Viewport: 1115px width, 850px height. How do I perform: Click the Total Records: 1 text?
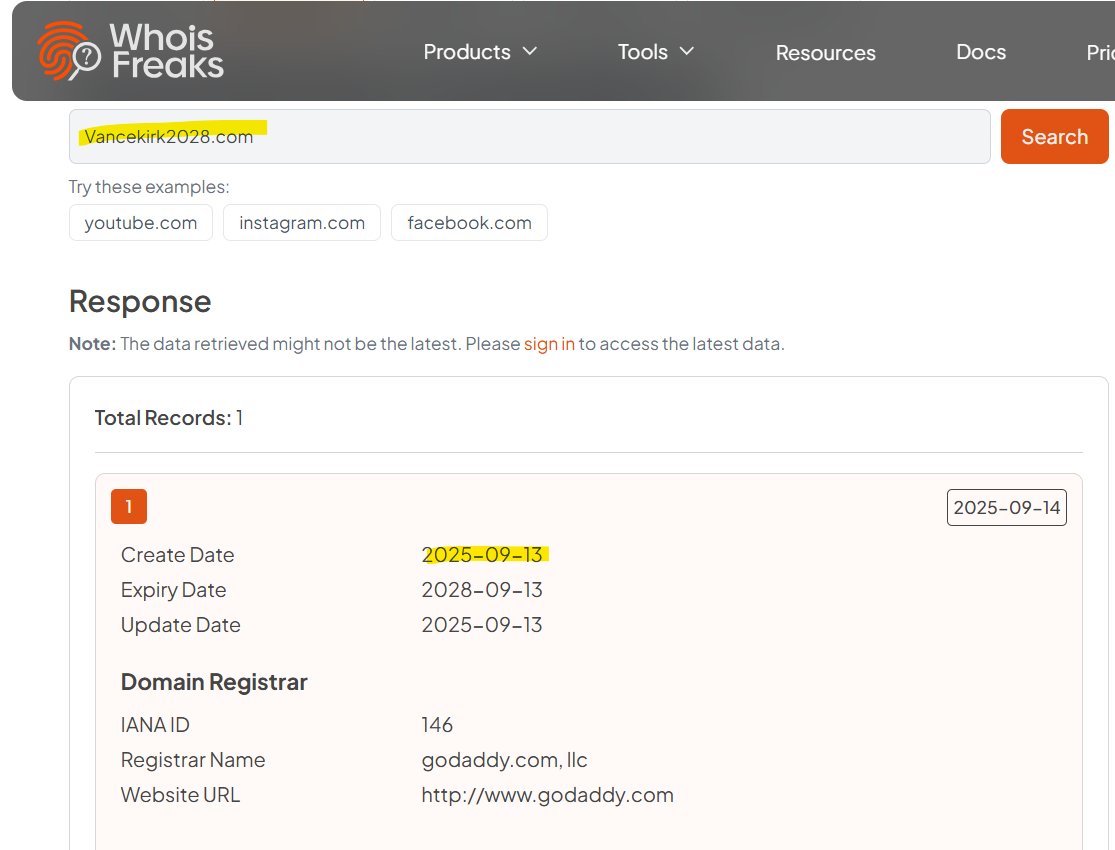[169, 418]
